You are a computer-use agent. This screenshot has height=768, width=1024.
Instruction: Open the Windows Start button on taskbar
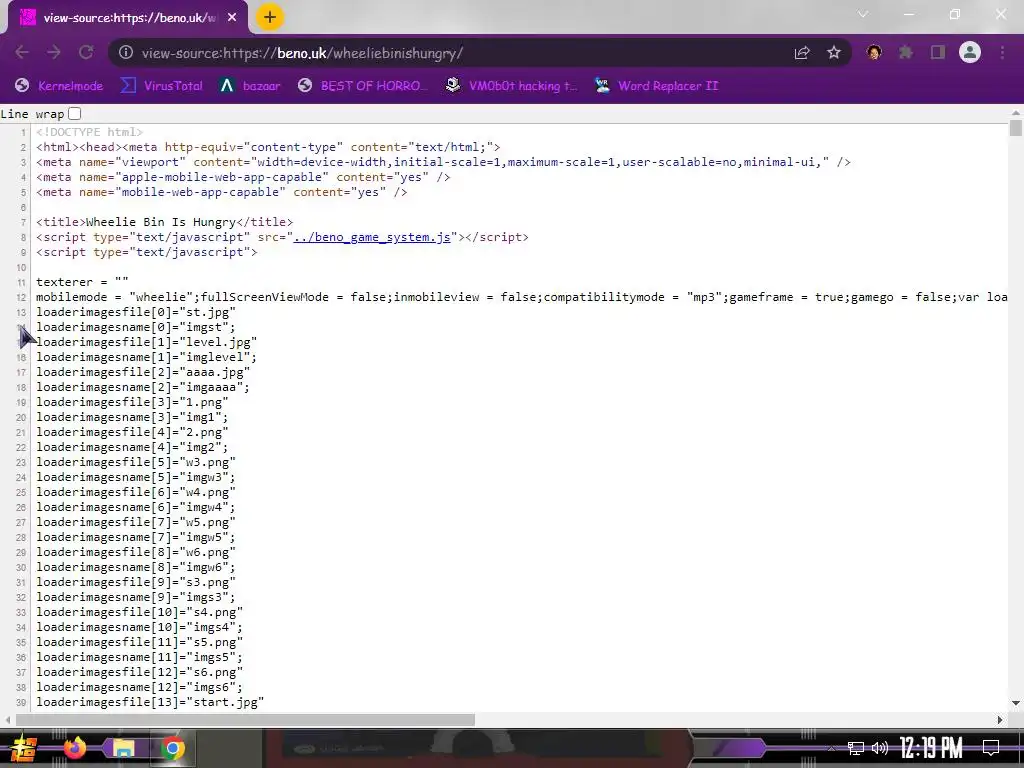[x=24, y=748]
